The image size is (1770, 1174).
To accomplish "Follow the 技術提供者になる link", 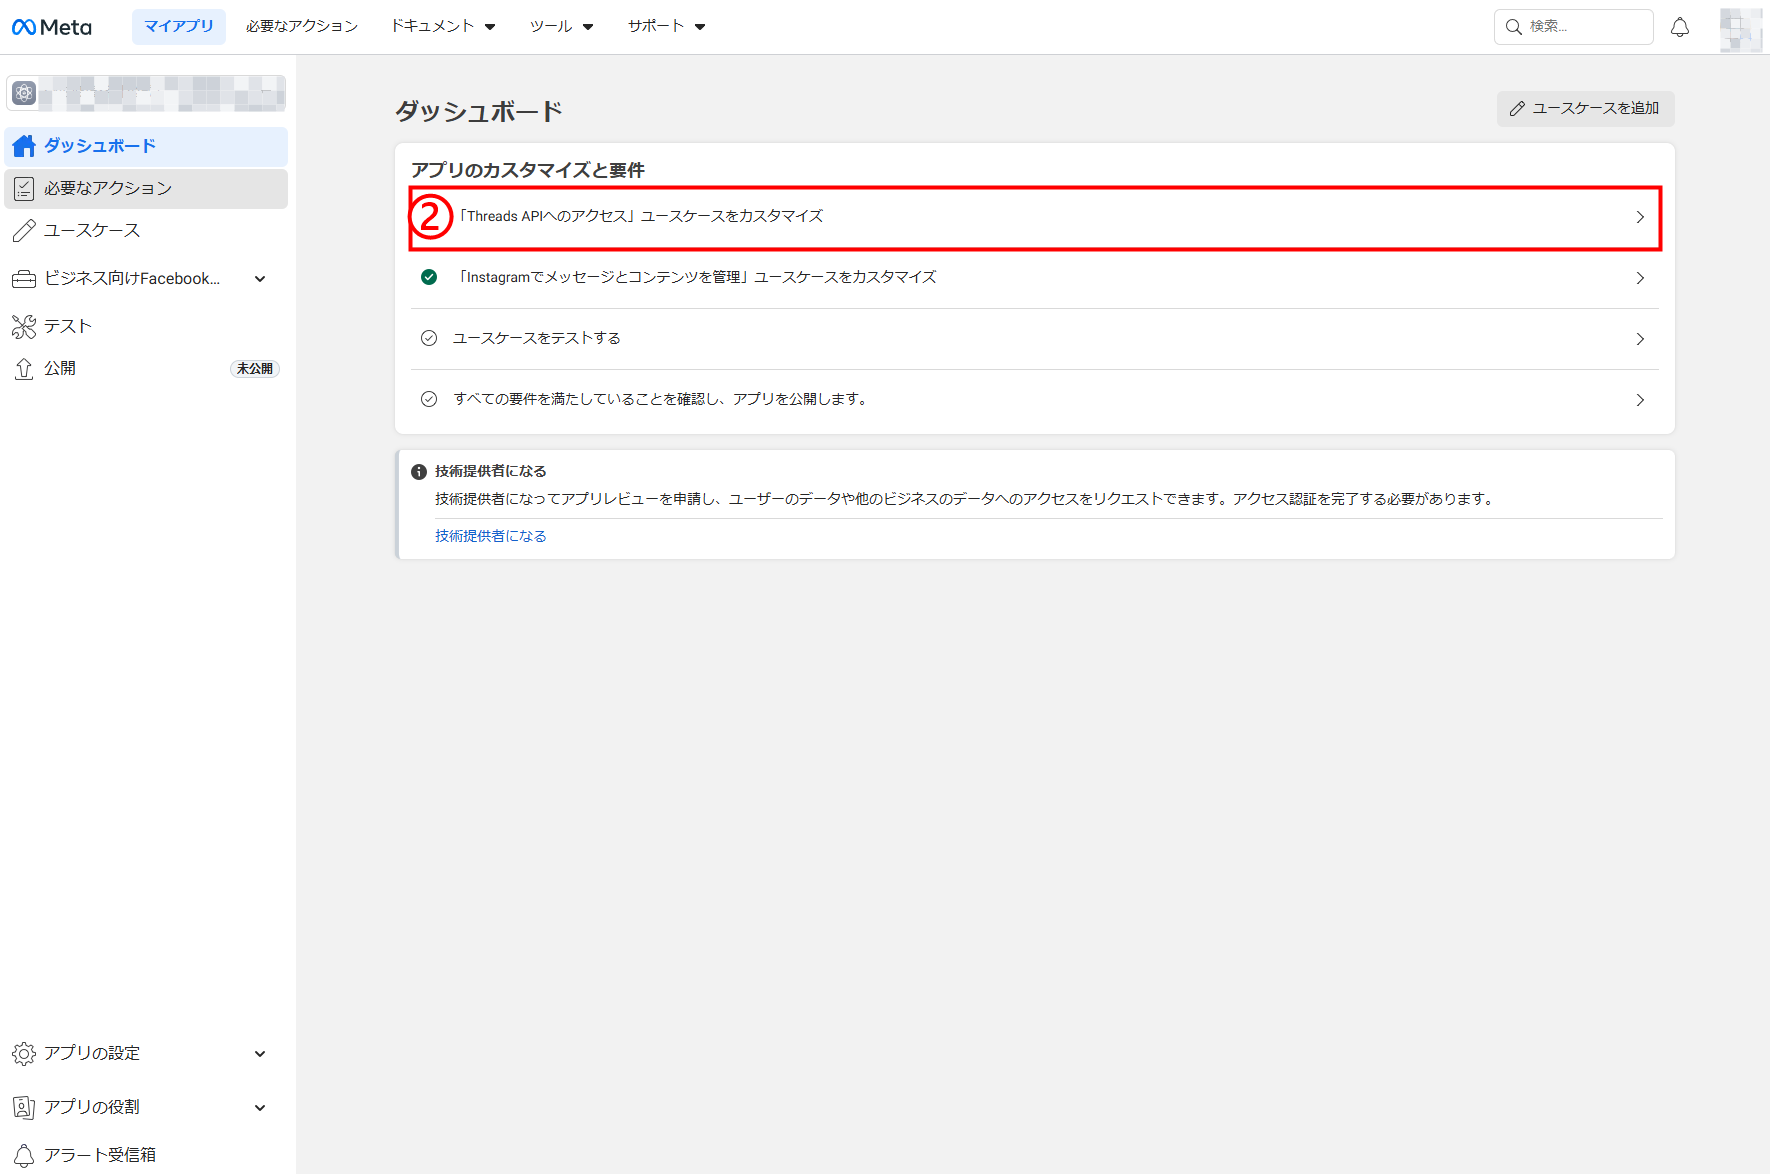I will 491,536.
